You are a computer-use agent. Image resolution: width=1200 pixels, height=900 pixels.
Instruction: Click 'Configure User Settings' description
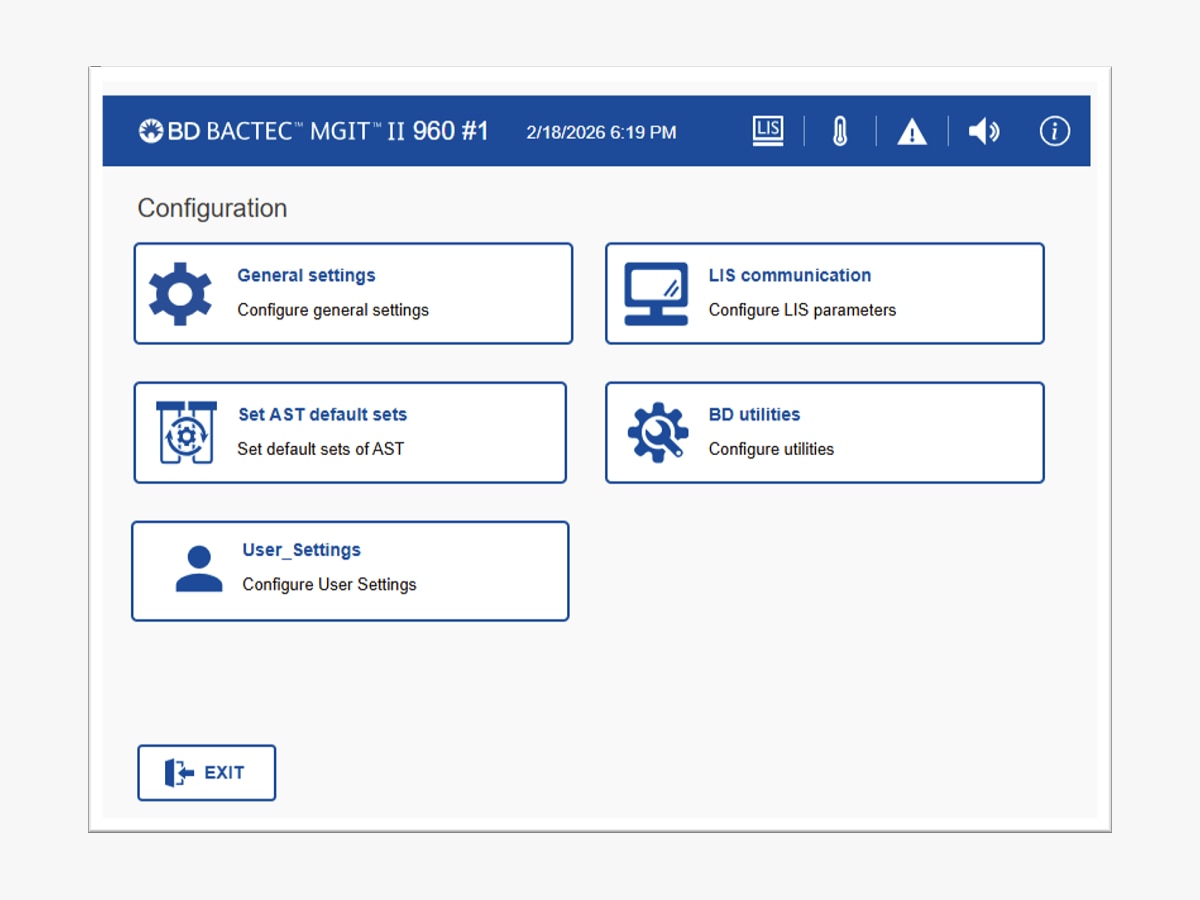330,584
